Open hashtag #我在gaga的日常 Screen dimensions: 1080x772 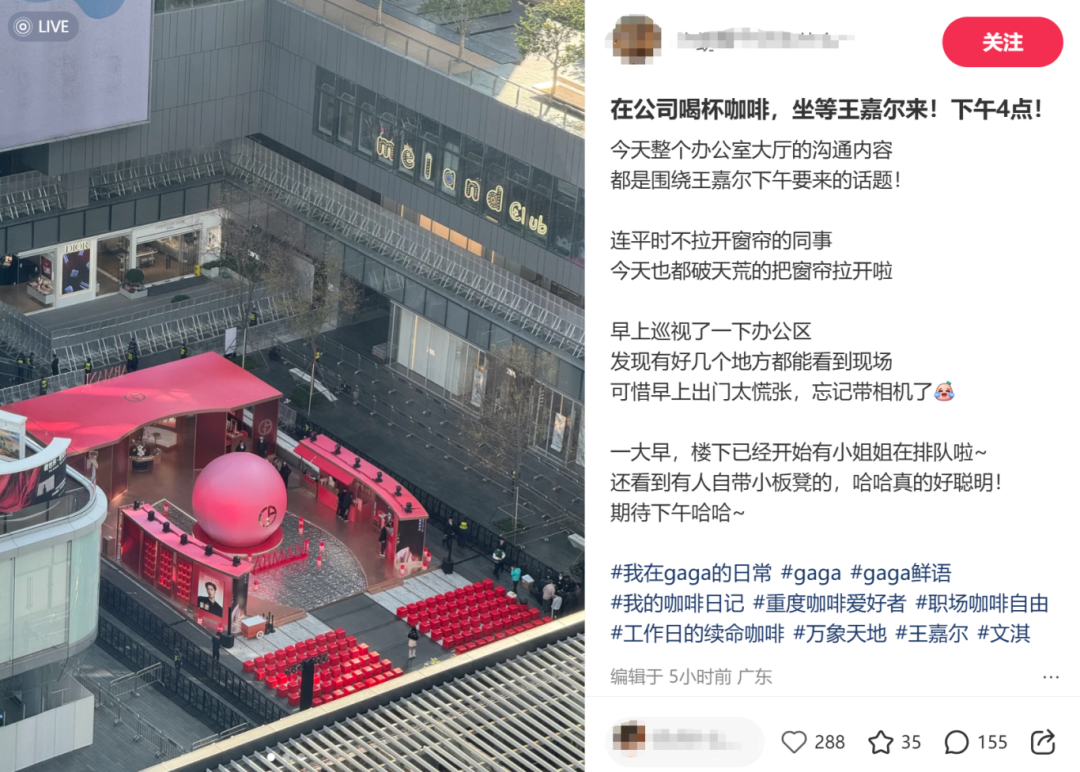(x=692, y=573)
